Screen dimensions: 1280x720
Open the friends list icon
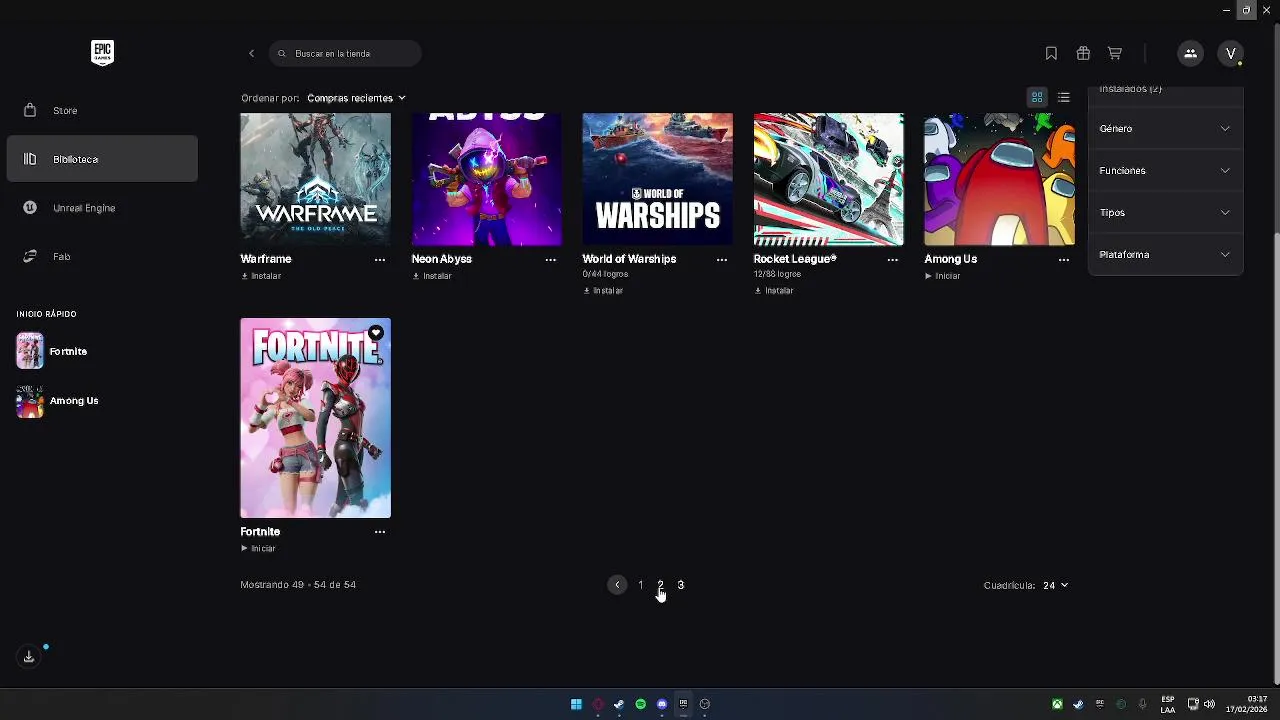(1190, 53)
